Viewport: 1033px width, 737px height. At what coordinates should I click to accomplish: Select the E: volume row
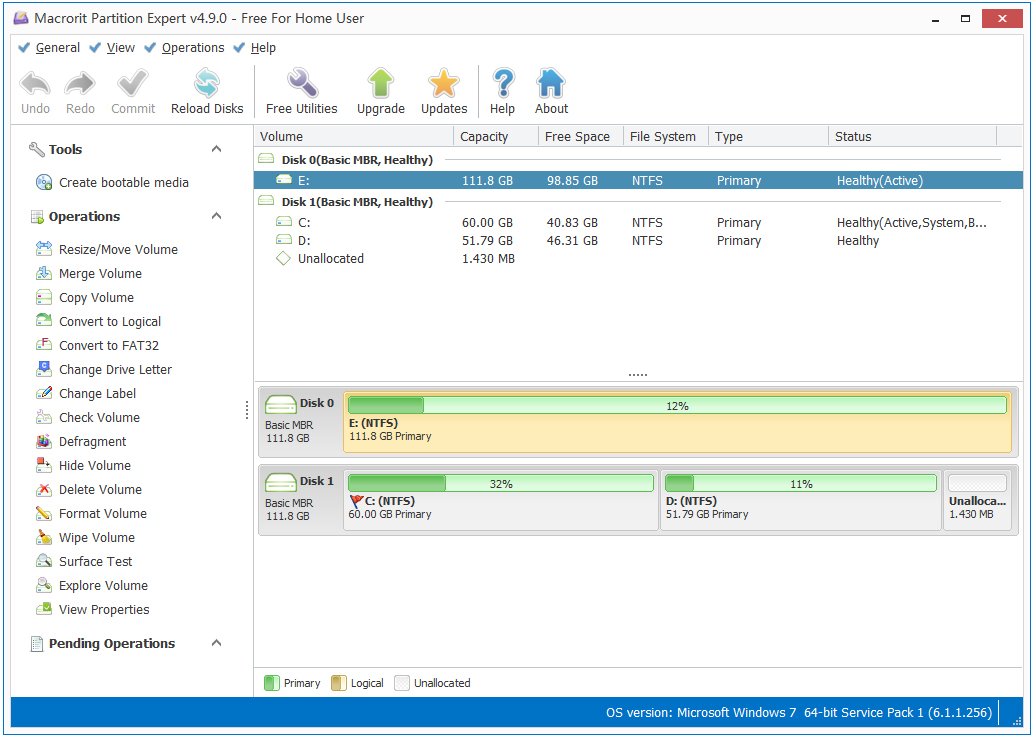(x=638, y=180)
